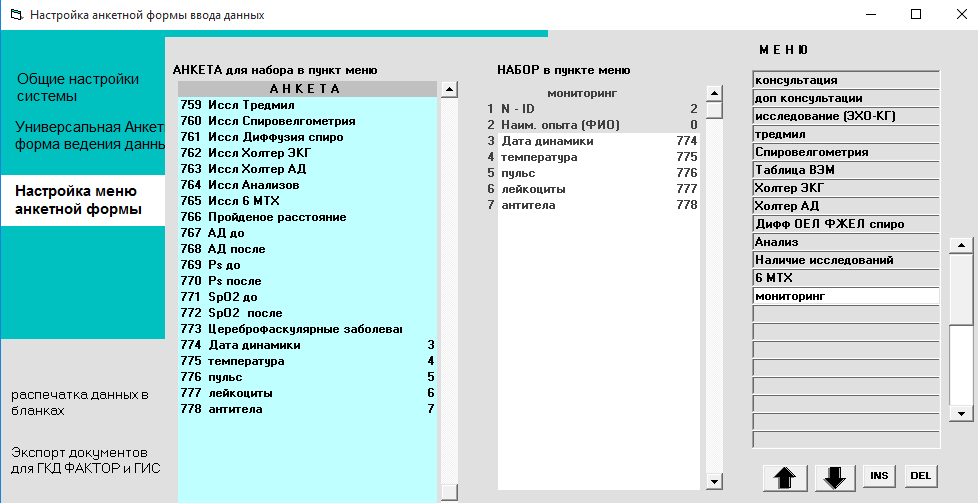This screenshot has height=503, width=978.
Task: Click the move down arrow button
Action: point(838,477)
